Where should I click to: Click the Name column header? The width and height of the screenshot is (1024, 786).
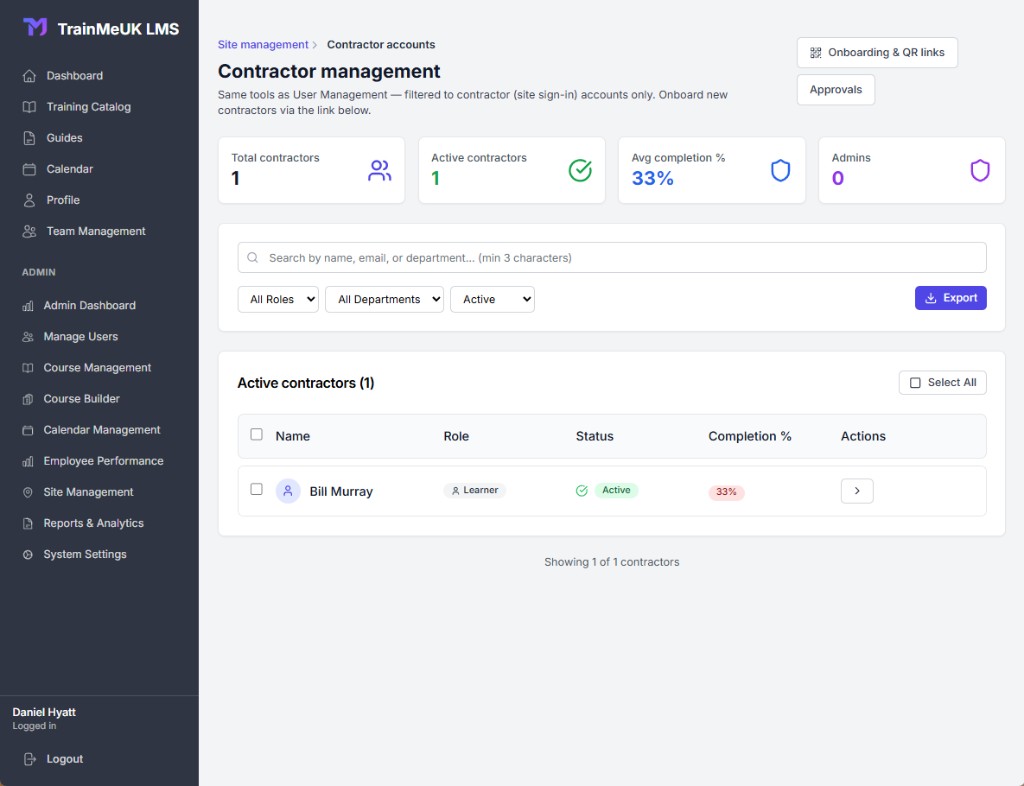point(293,436)
